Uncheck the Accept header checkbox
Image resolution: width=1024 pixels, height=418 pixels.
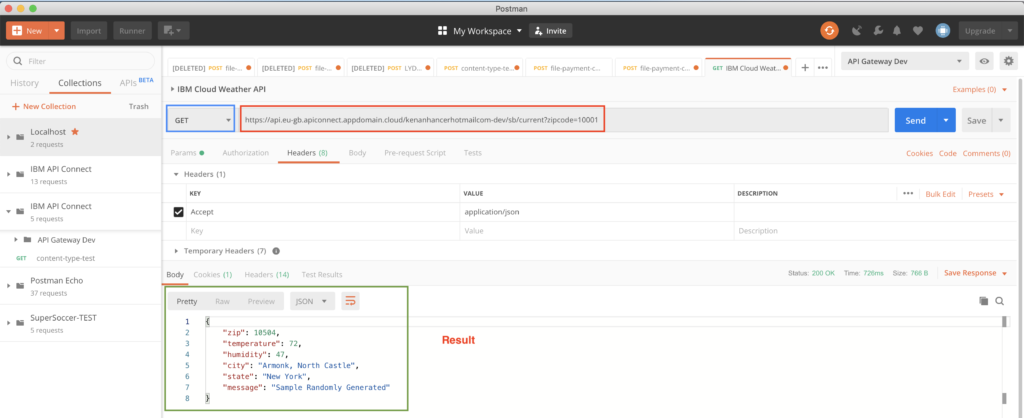178,212
